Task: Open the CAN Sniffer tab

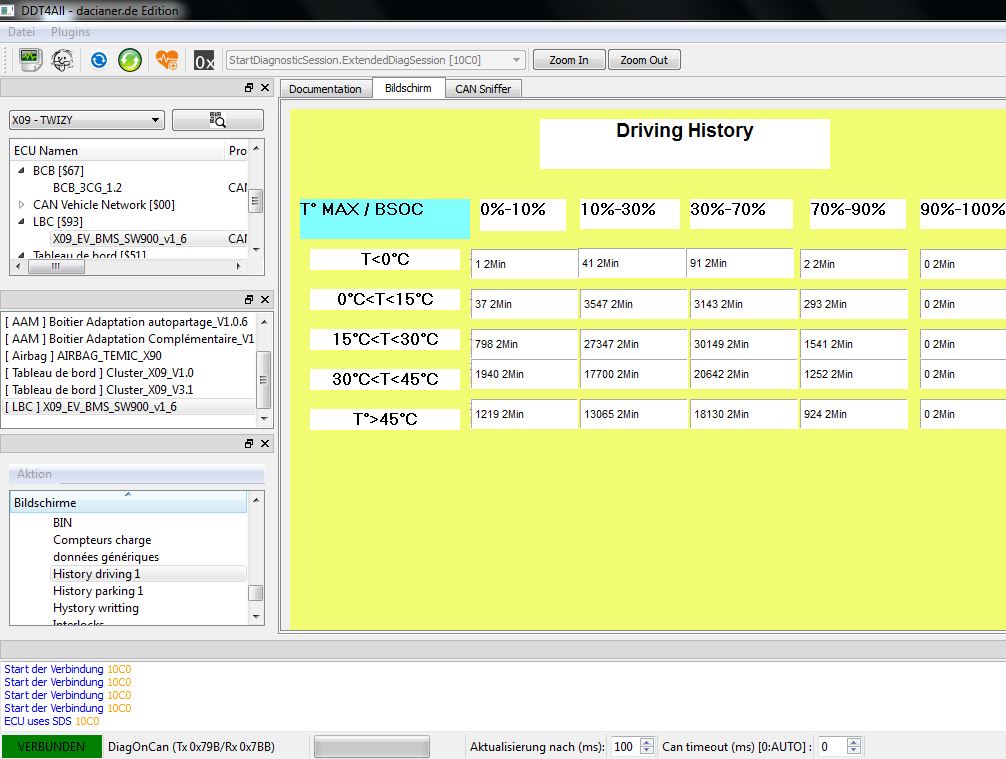Action: pos(483,89)
